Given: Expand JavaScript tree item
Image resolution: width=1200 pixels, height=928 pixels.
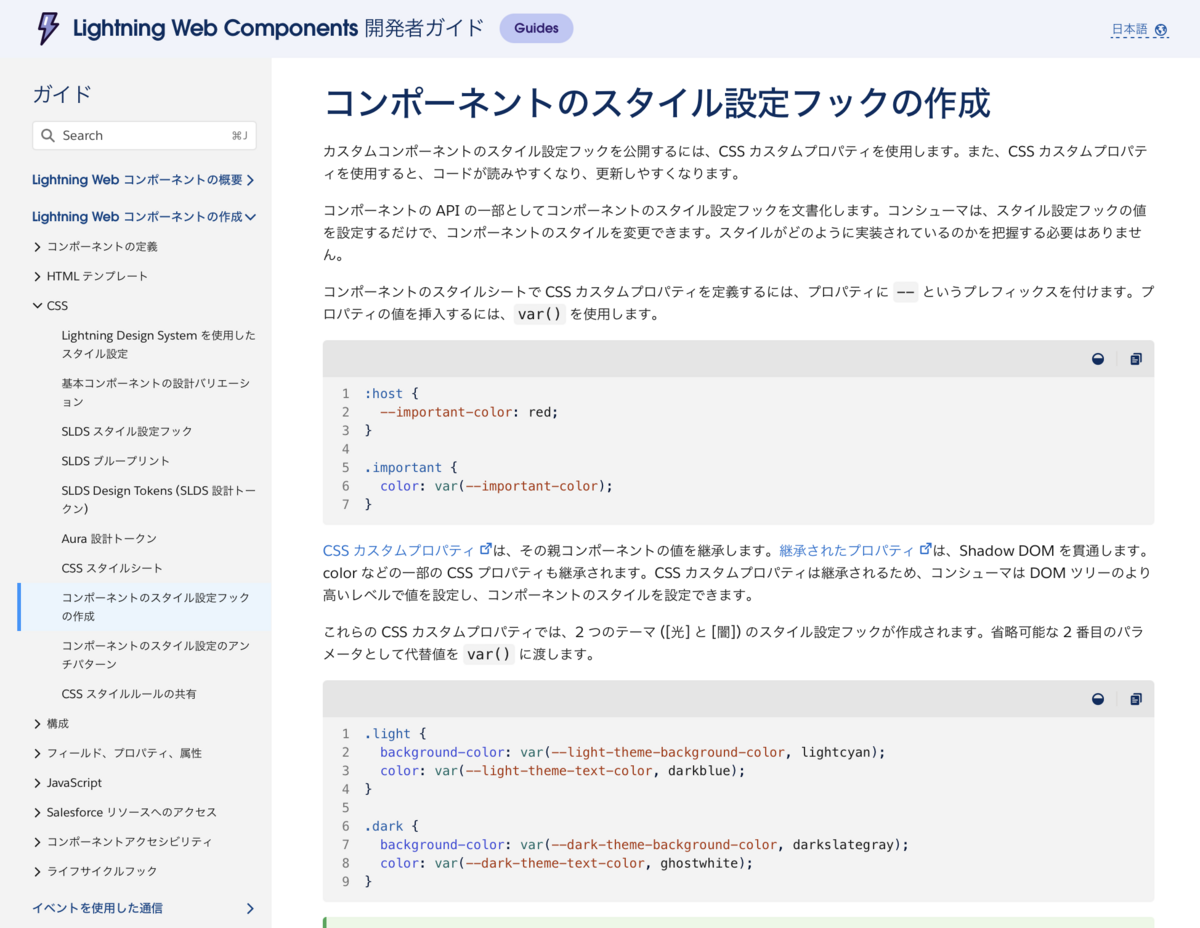Looking at the screenshot, I should coord(38,783).
